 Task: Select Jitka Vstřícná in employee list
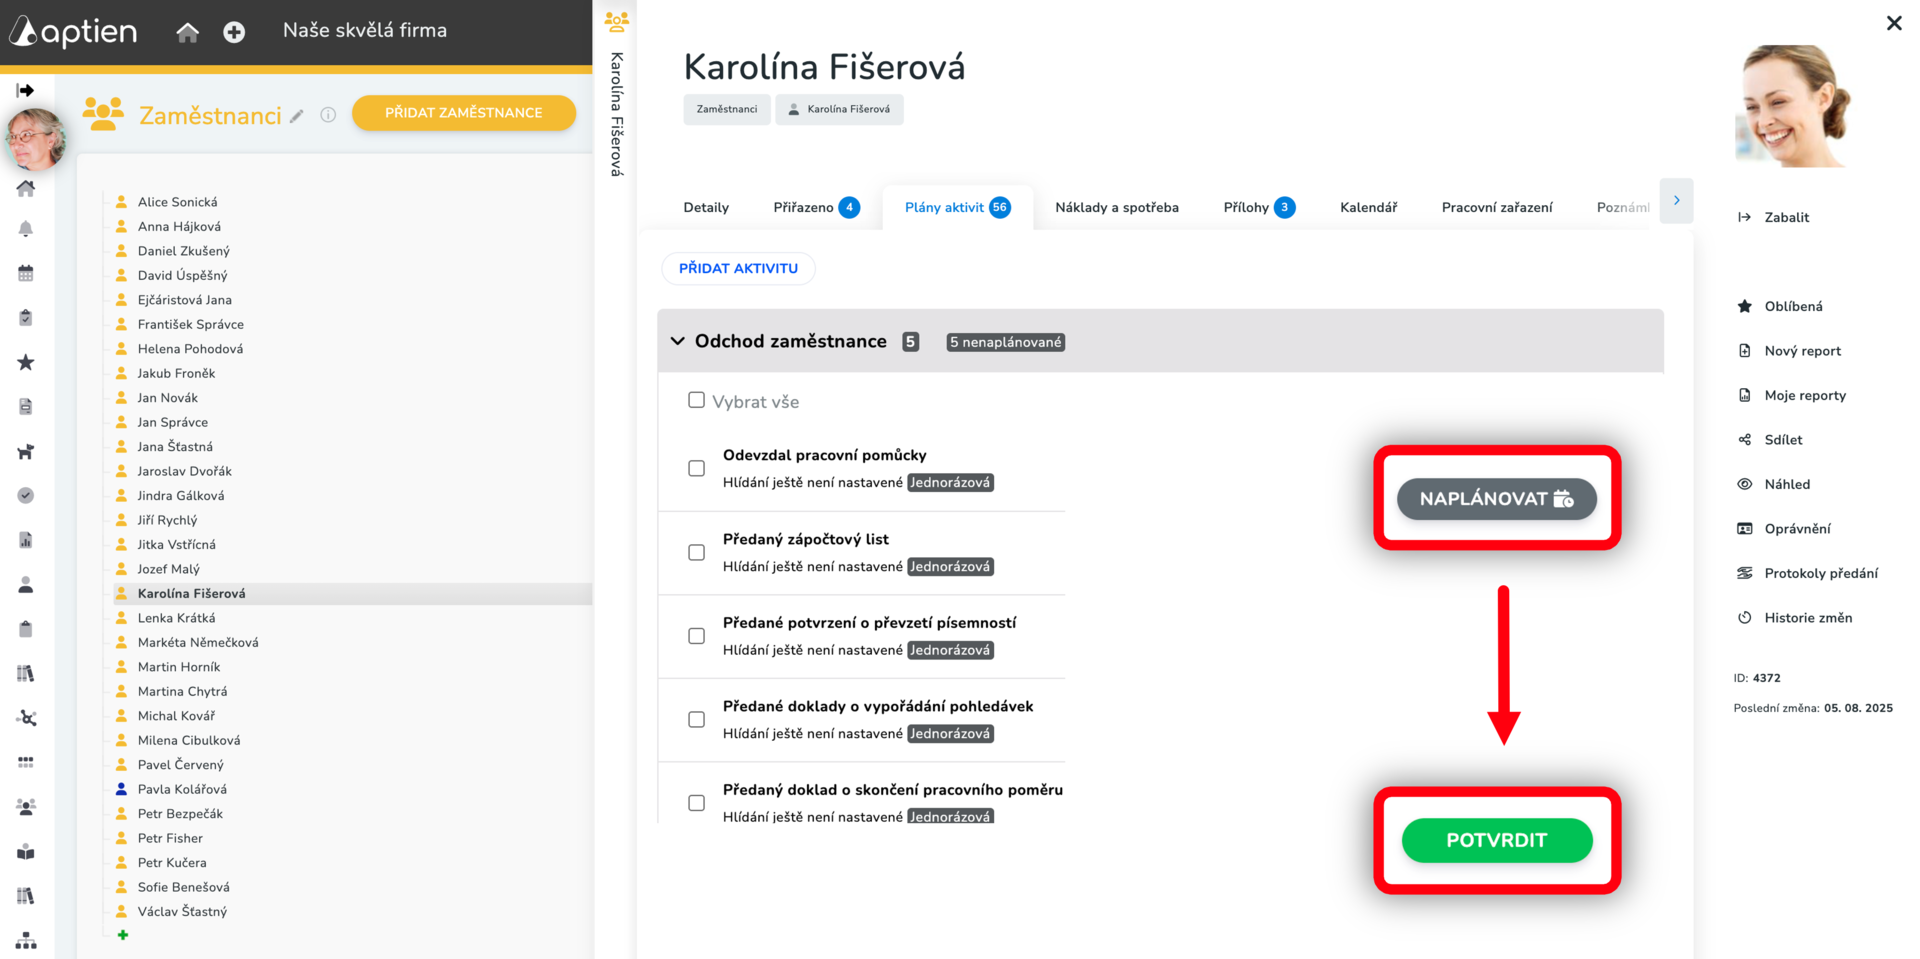coord(176,545)
